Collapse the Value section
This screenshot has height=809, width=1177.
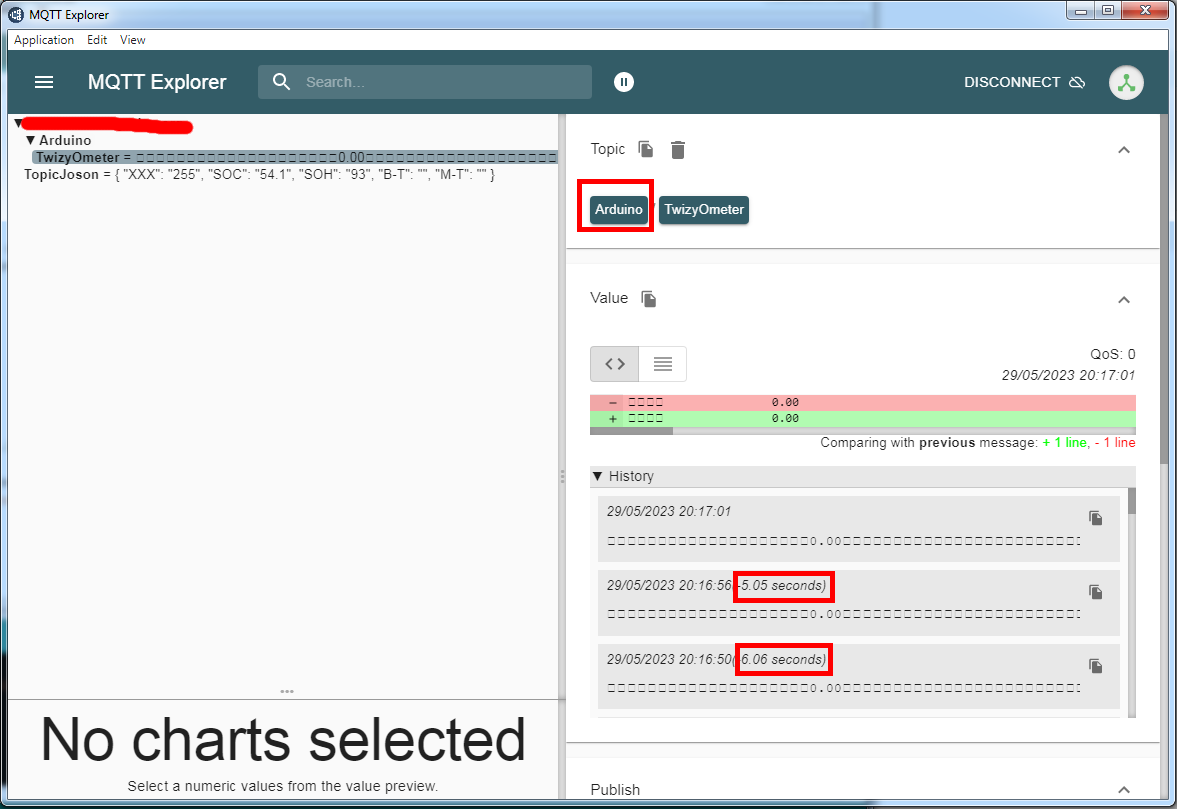click(1123, 300)
